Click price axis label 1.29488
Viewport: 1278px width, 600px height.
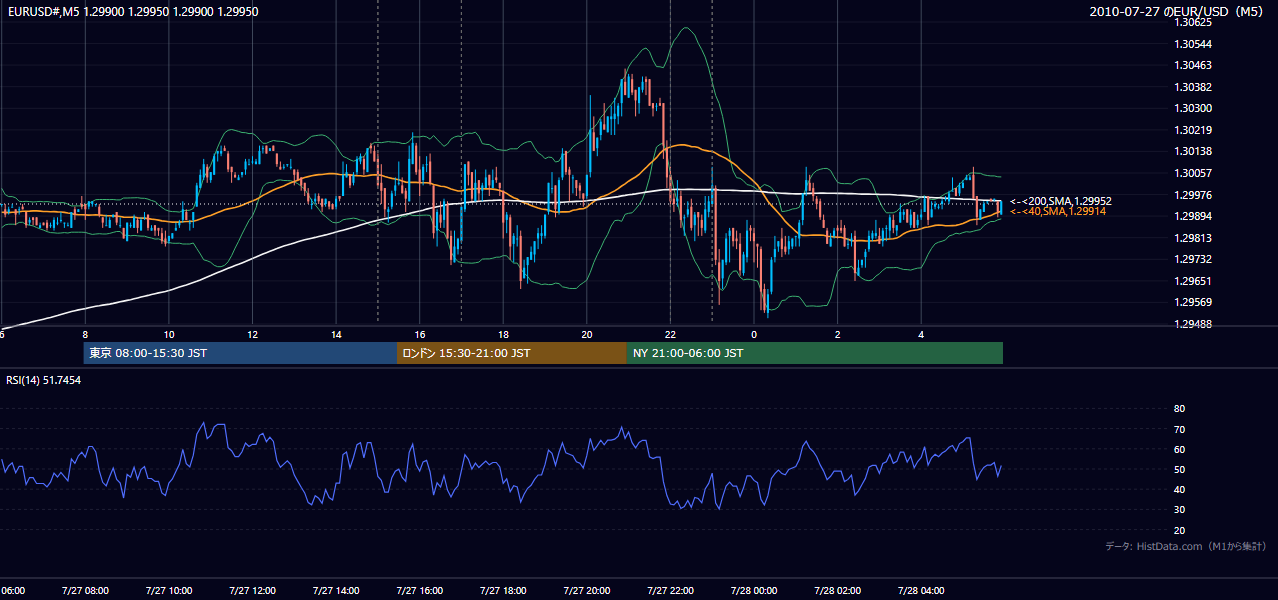[1193, 324]
